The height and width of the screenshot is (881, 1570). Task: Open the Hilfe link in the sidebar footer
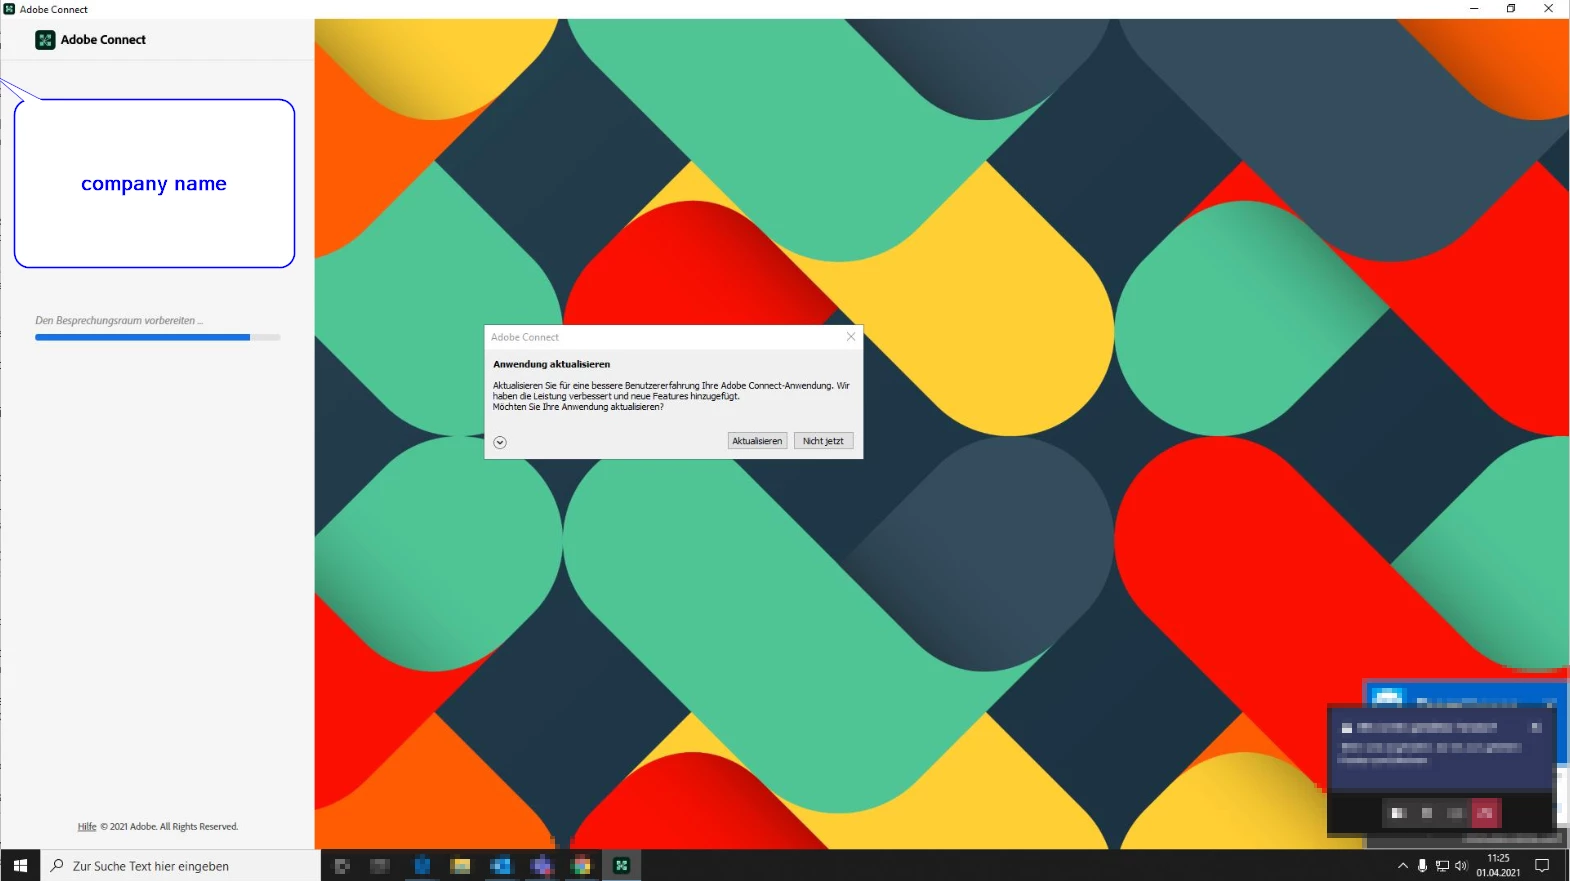(87, 827)
